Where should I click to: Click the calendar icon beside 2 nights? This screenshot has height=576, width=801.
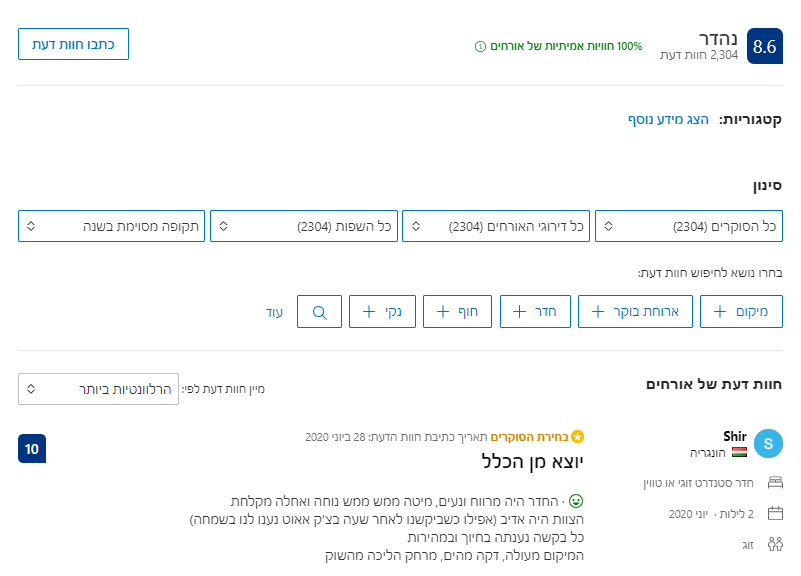click(774, 514)
